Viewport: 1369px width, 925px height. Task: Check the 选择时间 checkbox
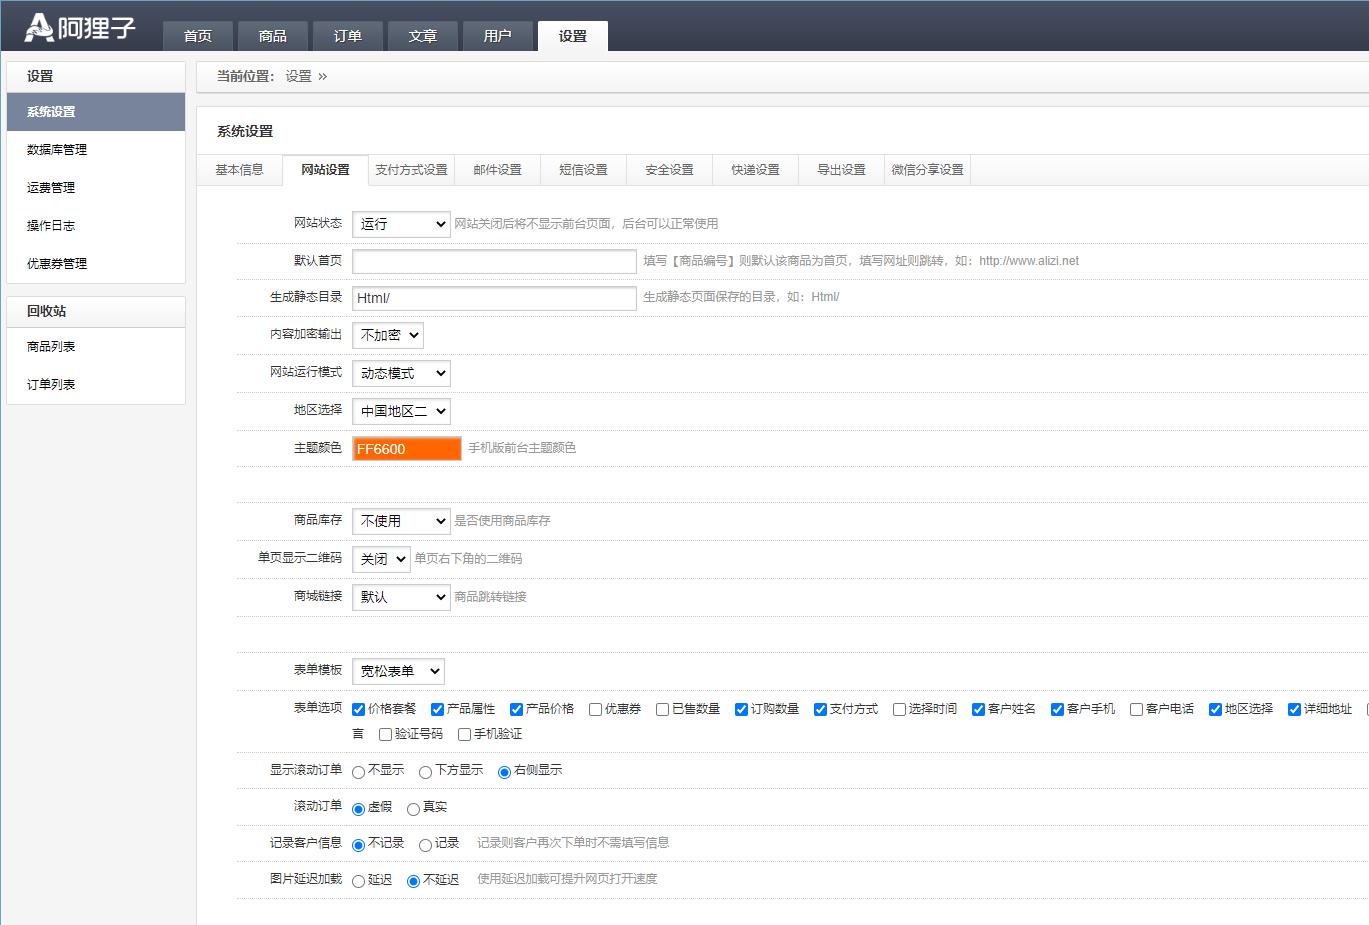[899, 709]
